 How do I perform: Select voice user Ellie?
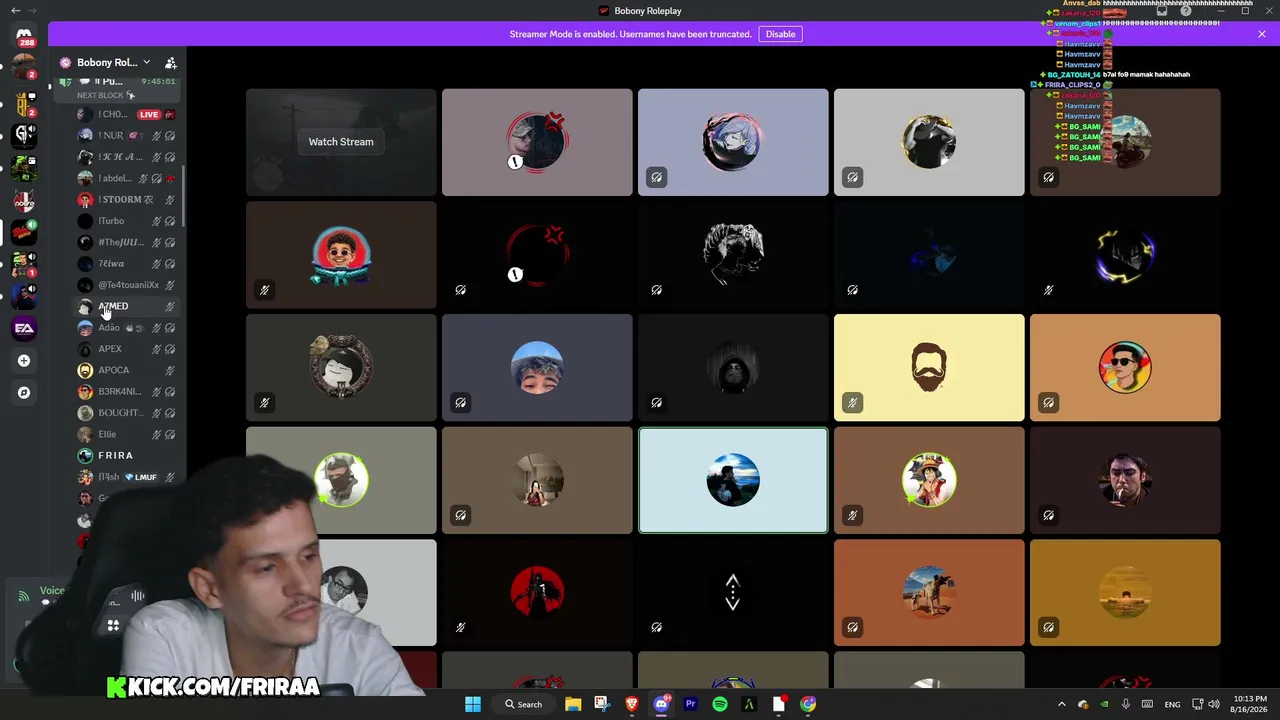pos(127,434)
